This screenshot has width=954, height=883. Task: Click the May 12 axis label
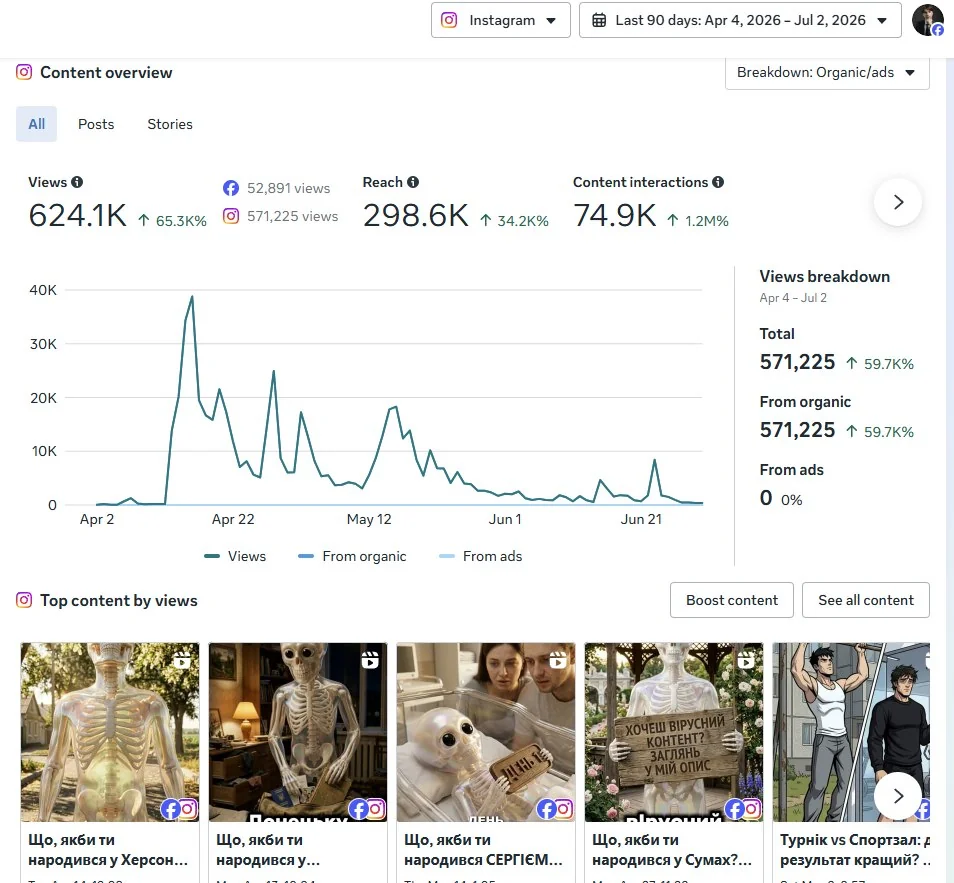[x=369, y=519]
